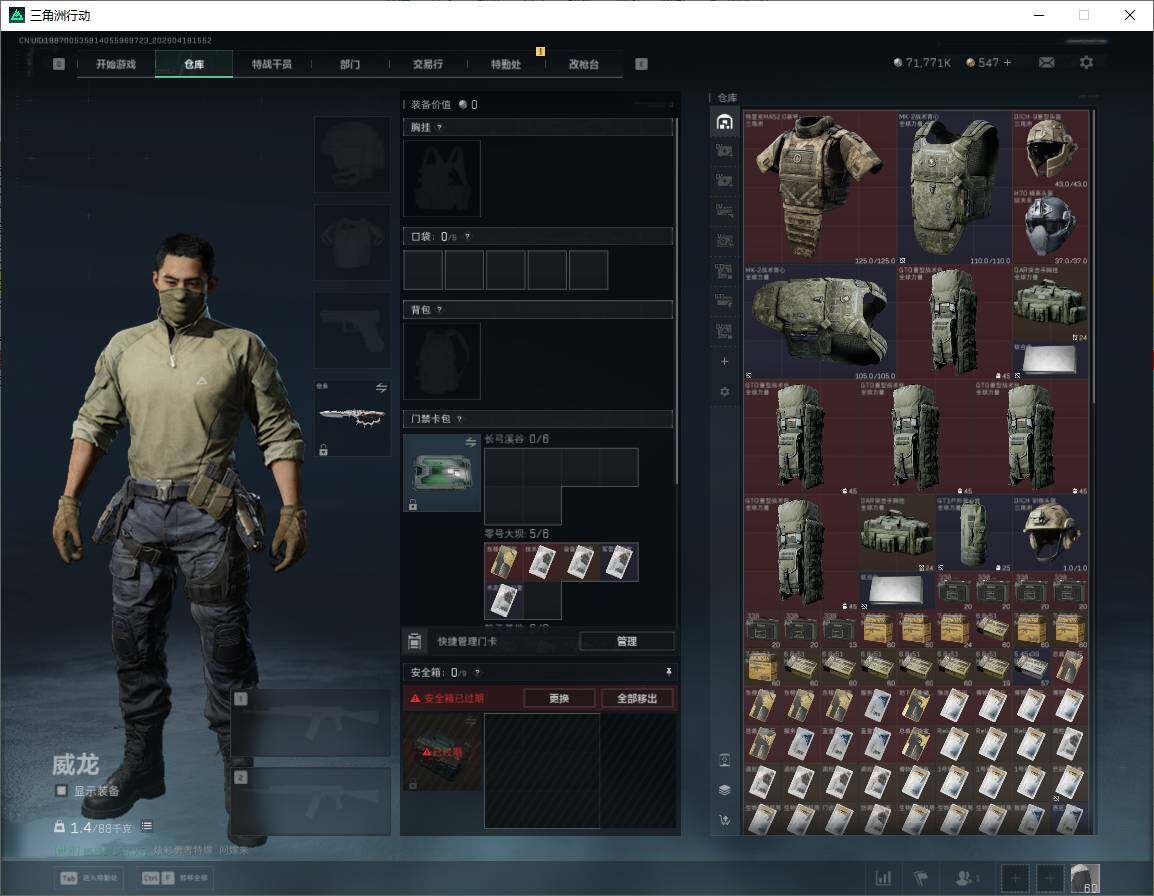Open the player avatar at bottom right

tap(1085, 878)
